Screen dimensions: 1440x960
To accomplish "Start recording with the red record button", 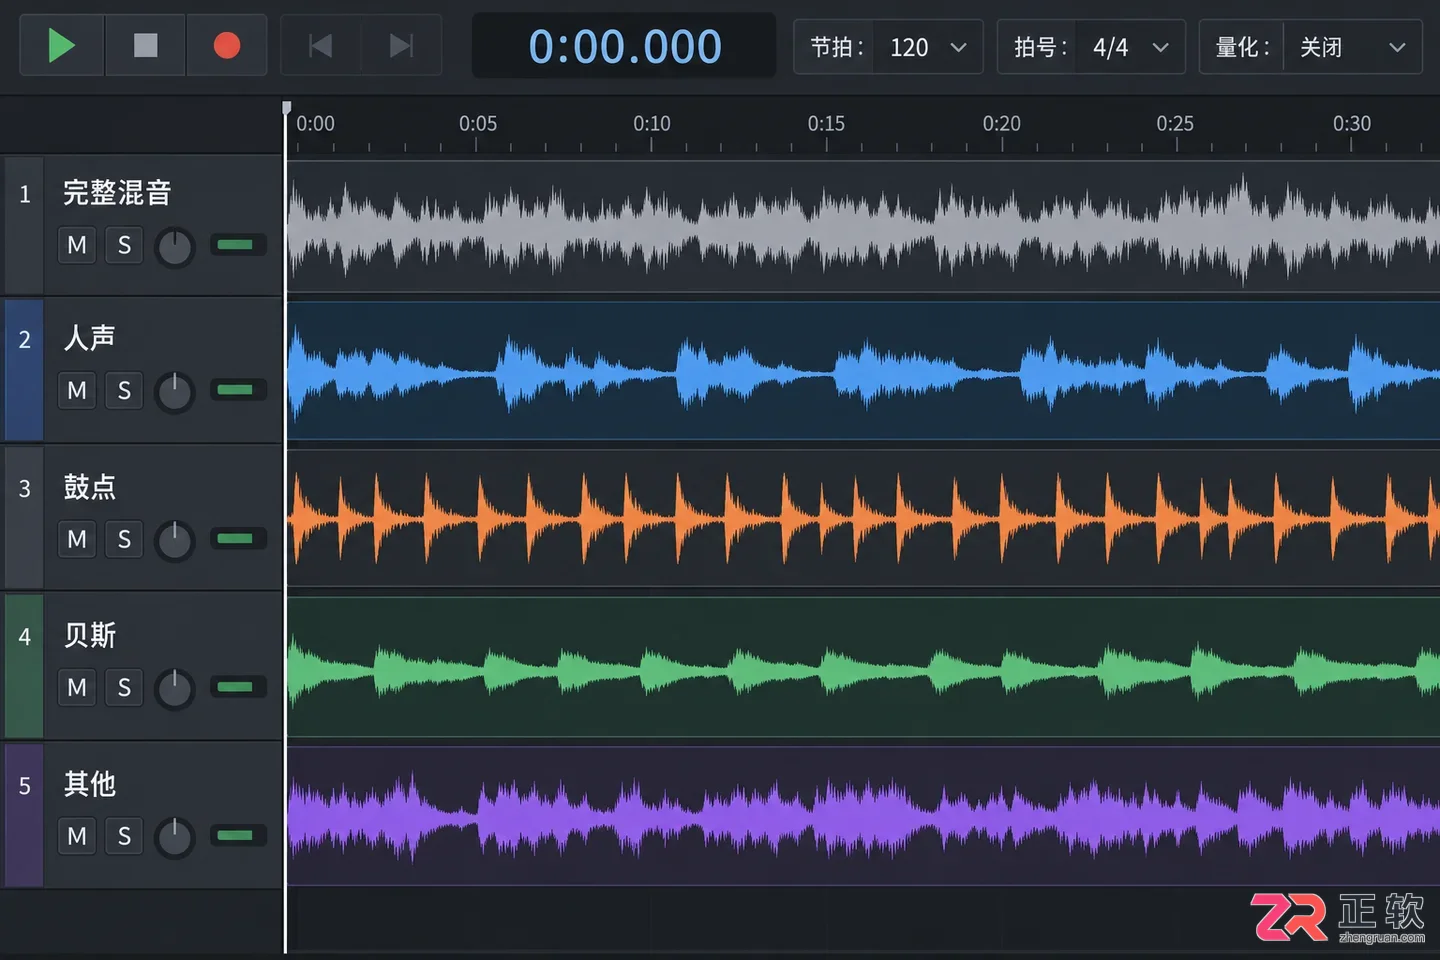I will pos(227,46).
